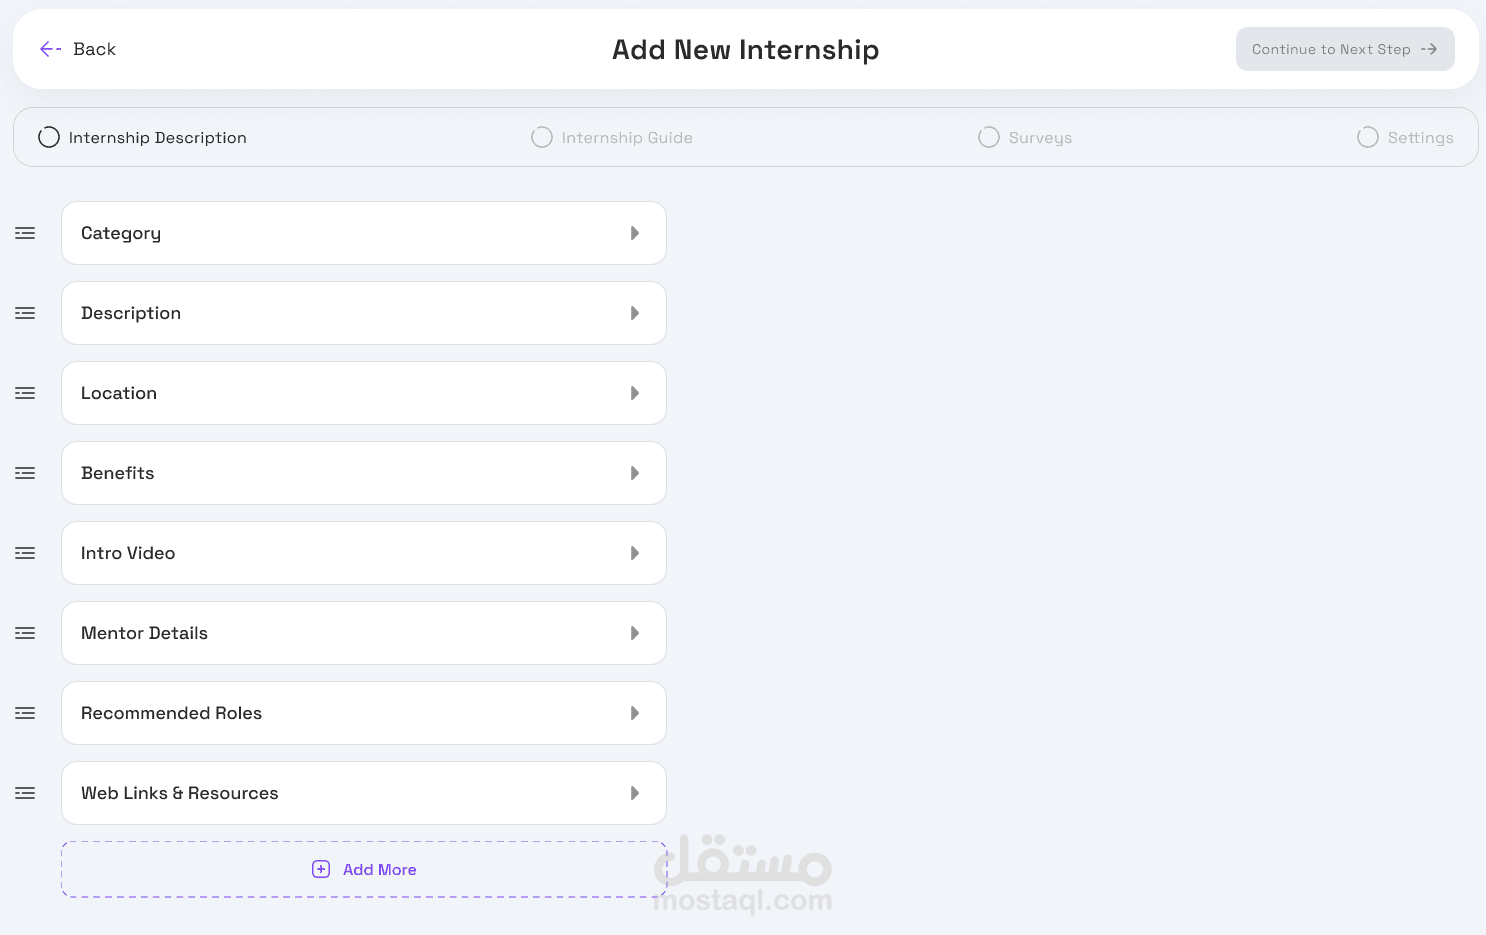This screenshot has width=1486, height=935.
Task: Click the drag handle icon beside Intro Video
Action: click(25, 553)
